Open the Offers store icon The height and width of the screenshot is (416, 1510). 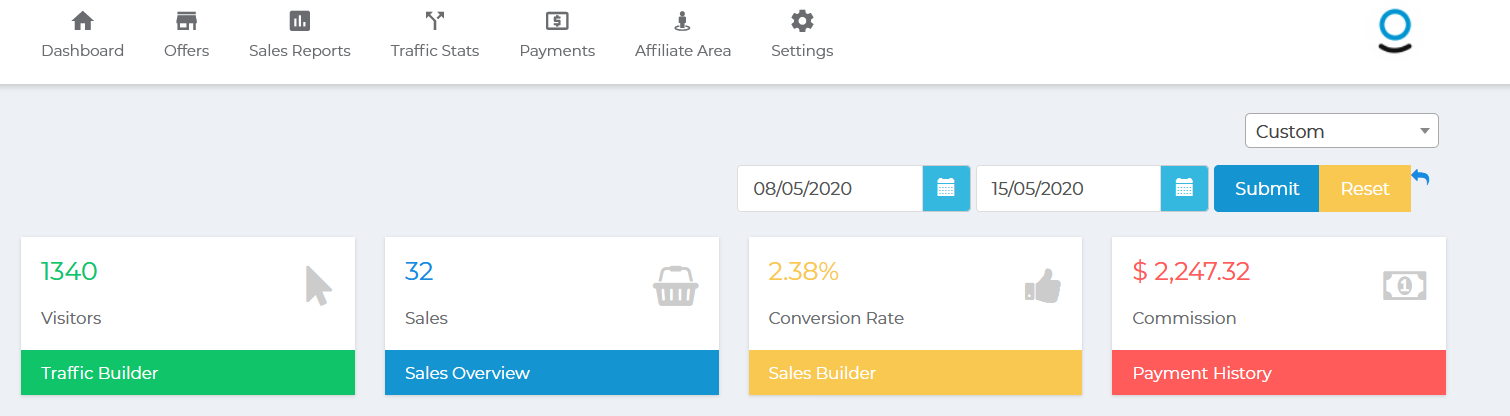pyautogui.click(x=186, y=21)
